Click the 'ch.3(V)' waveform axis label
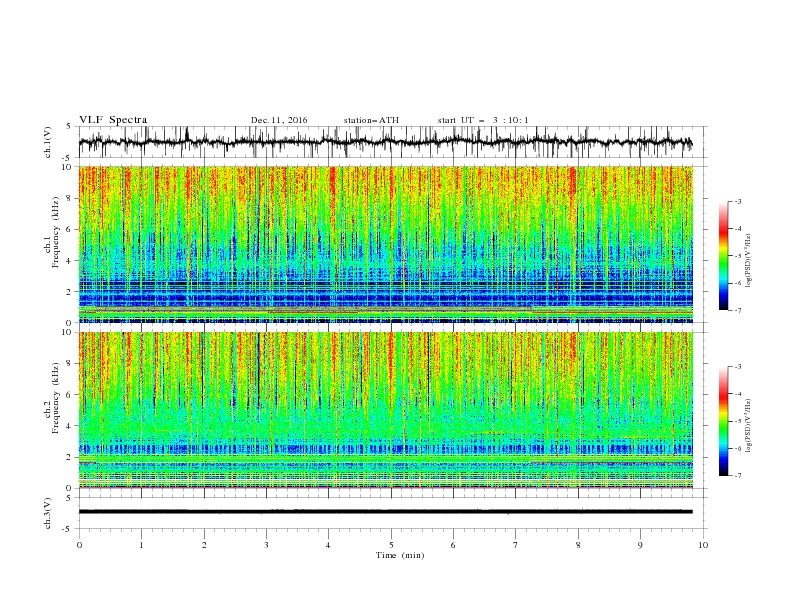792x612 pixels. click(x=48, y=513)
